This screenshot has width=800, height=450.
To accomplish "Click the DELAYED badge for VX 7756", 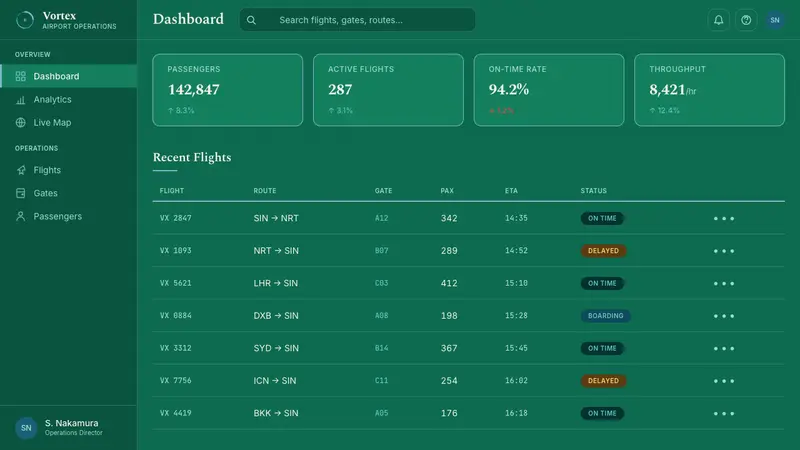I will click(603, 381).
